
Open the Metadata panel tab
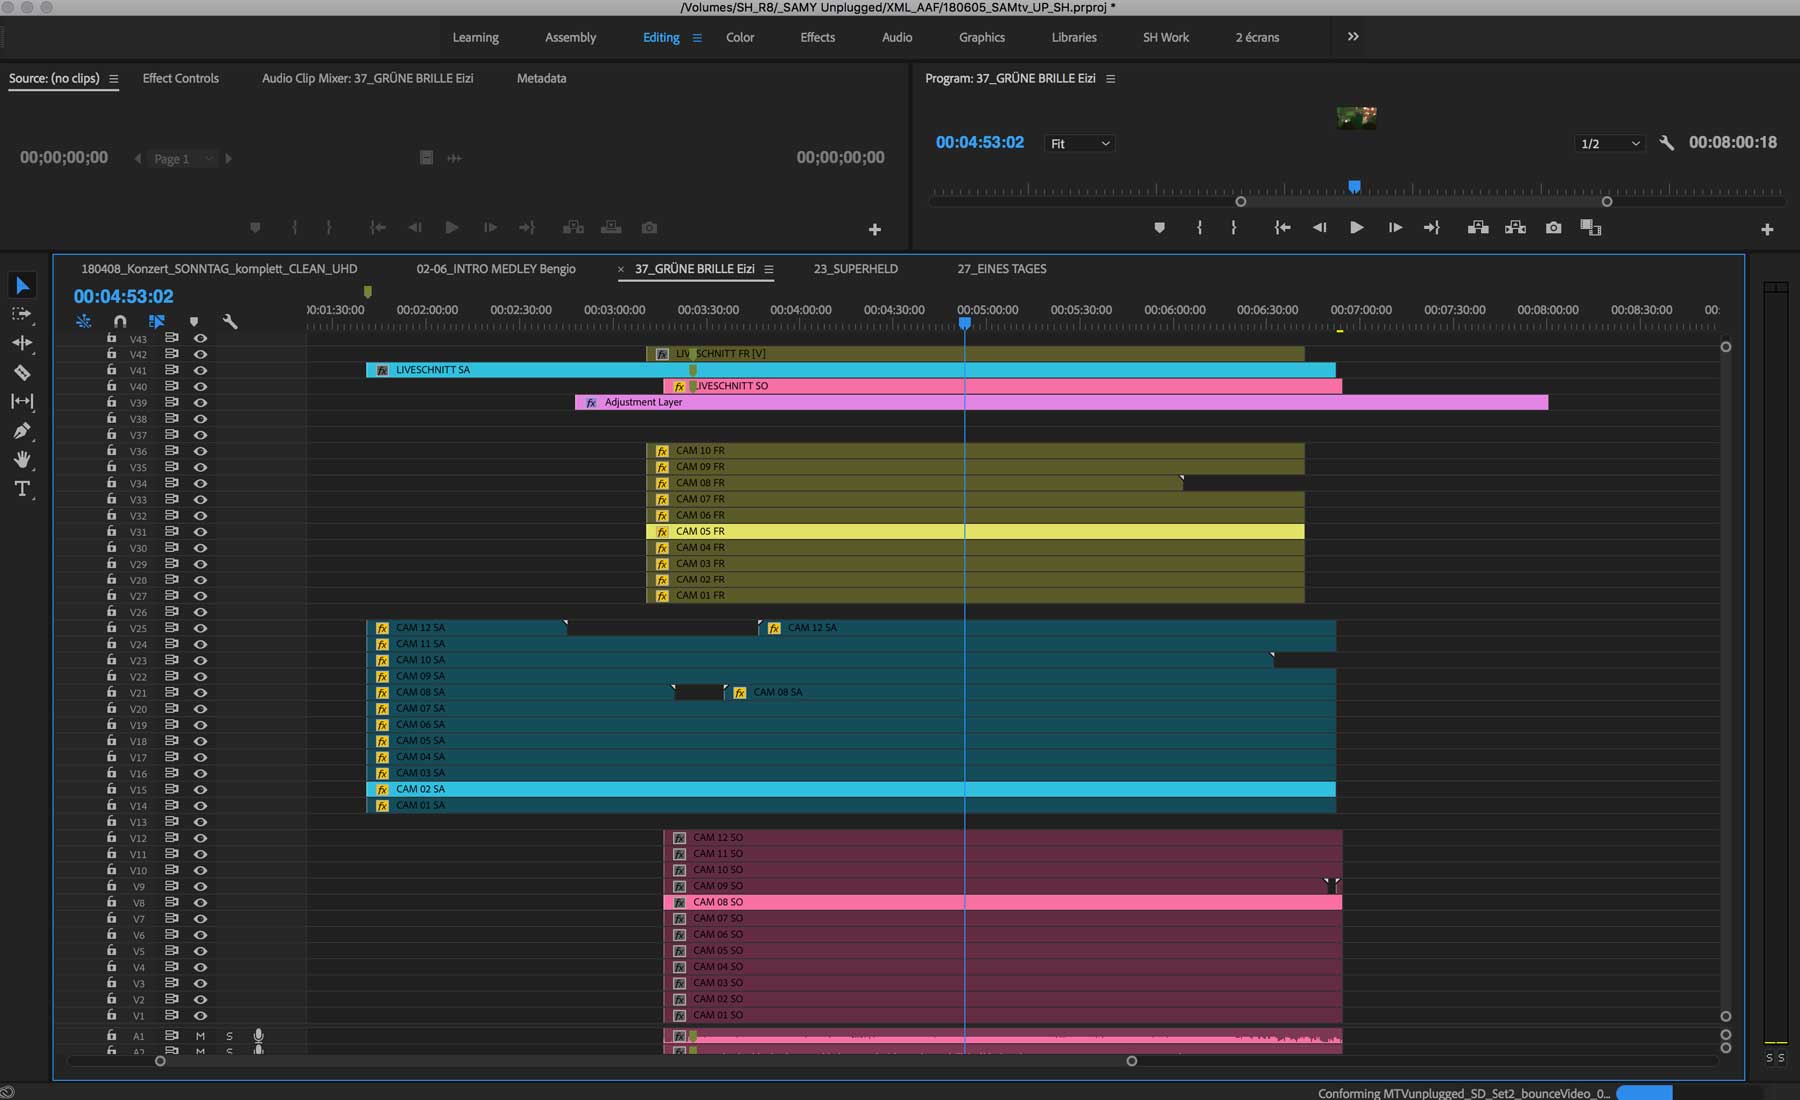[x=541, y=78]
